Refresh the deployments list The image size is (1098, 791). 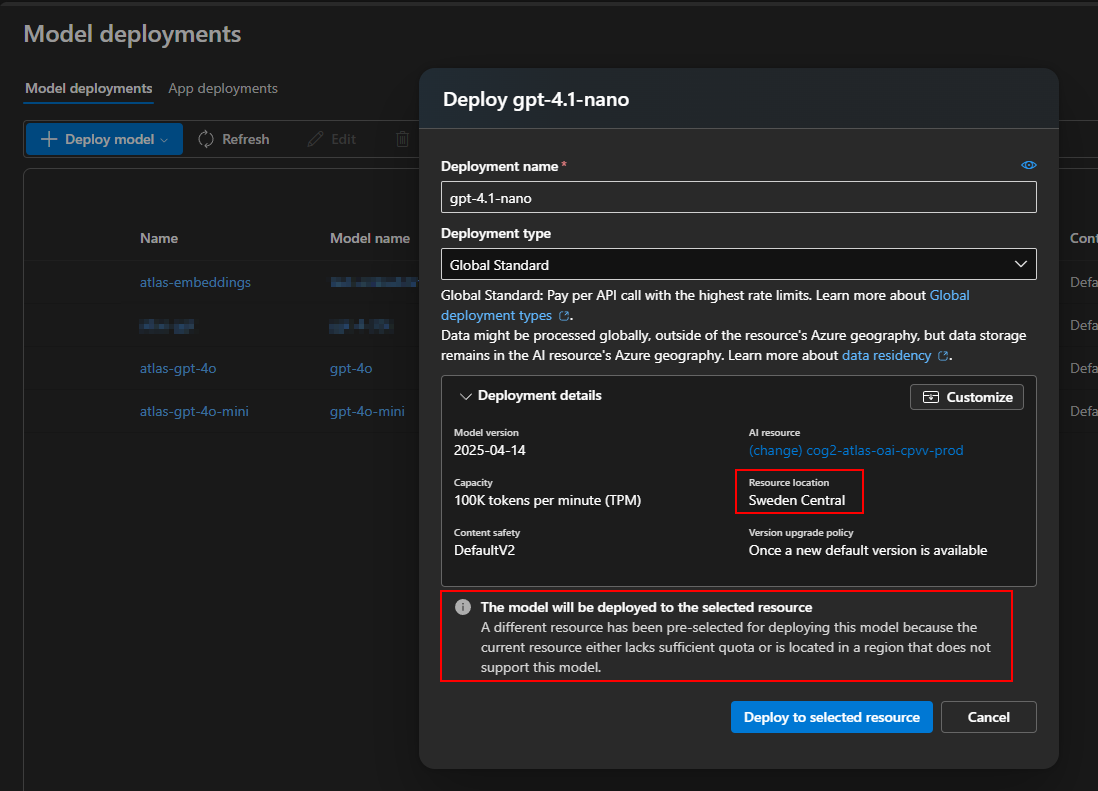(234, 139)
